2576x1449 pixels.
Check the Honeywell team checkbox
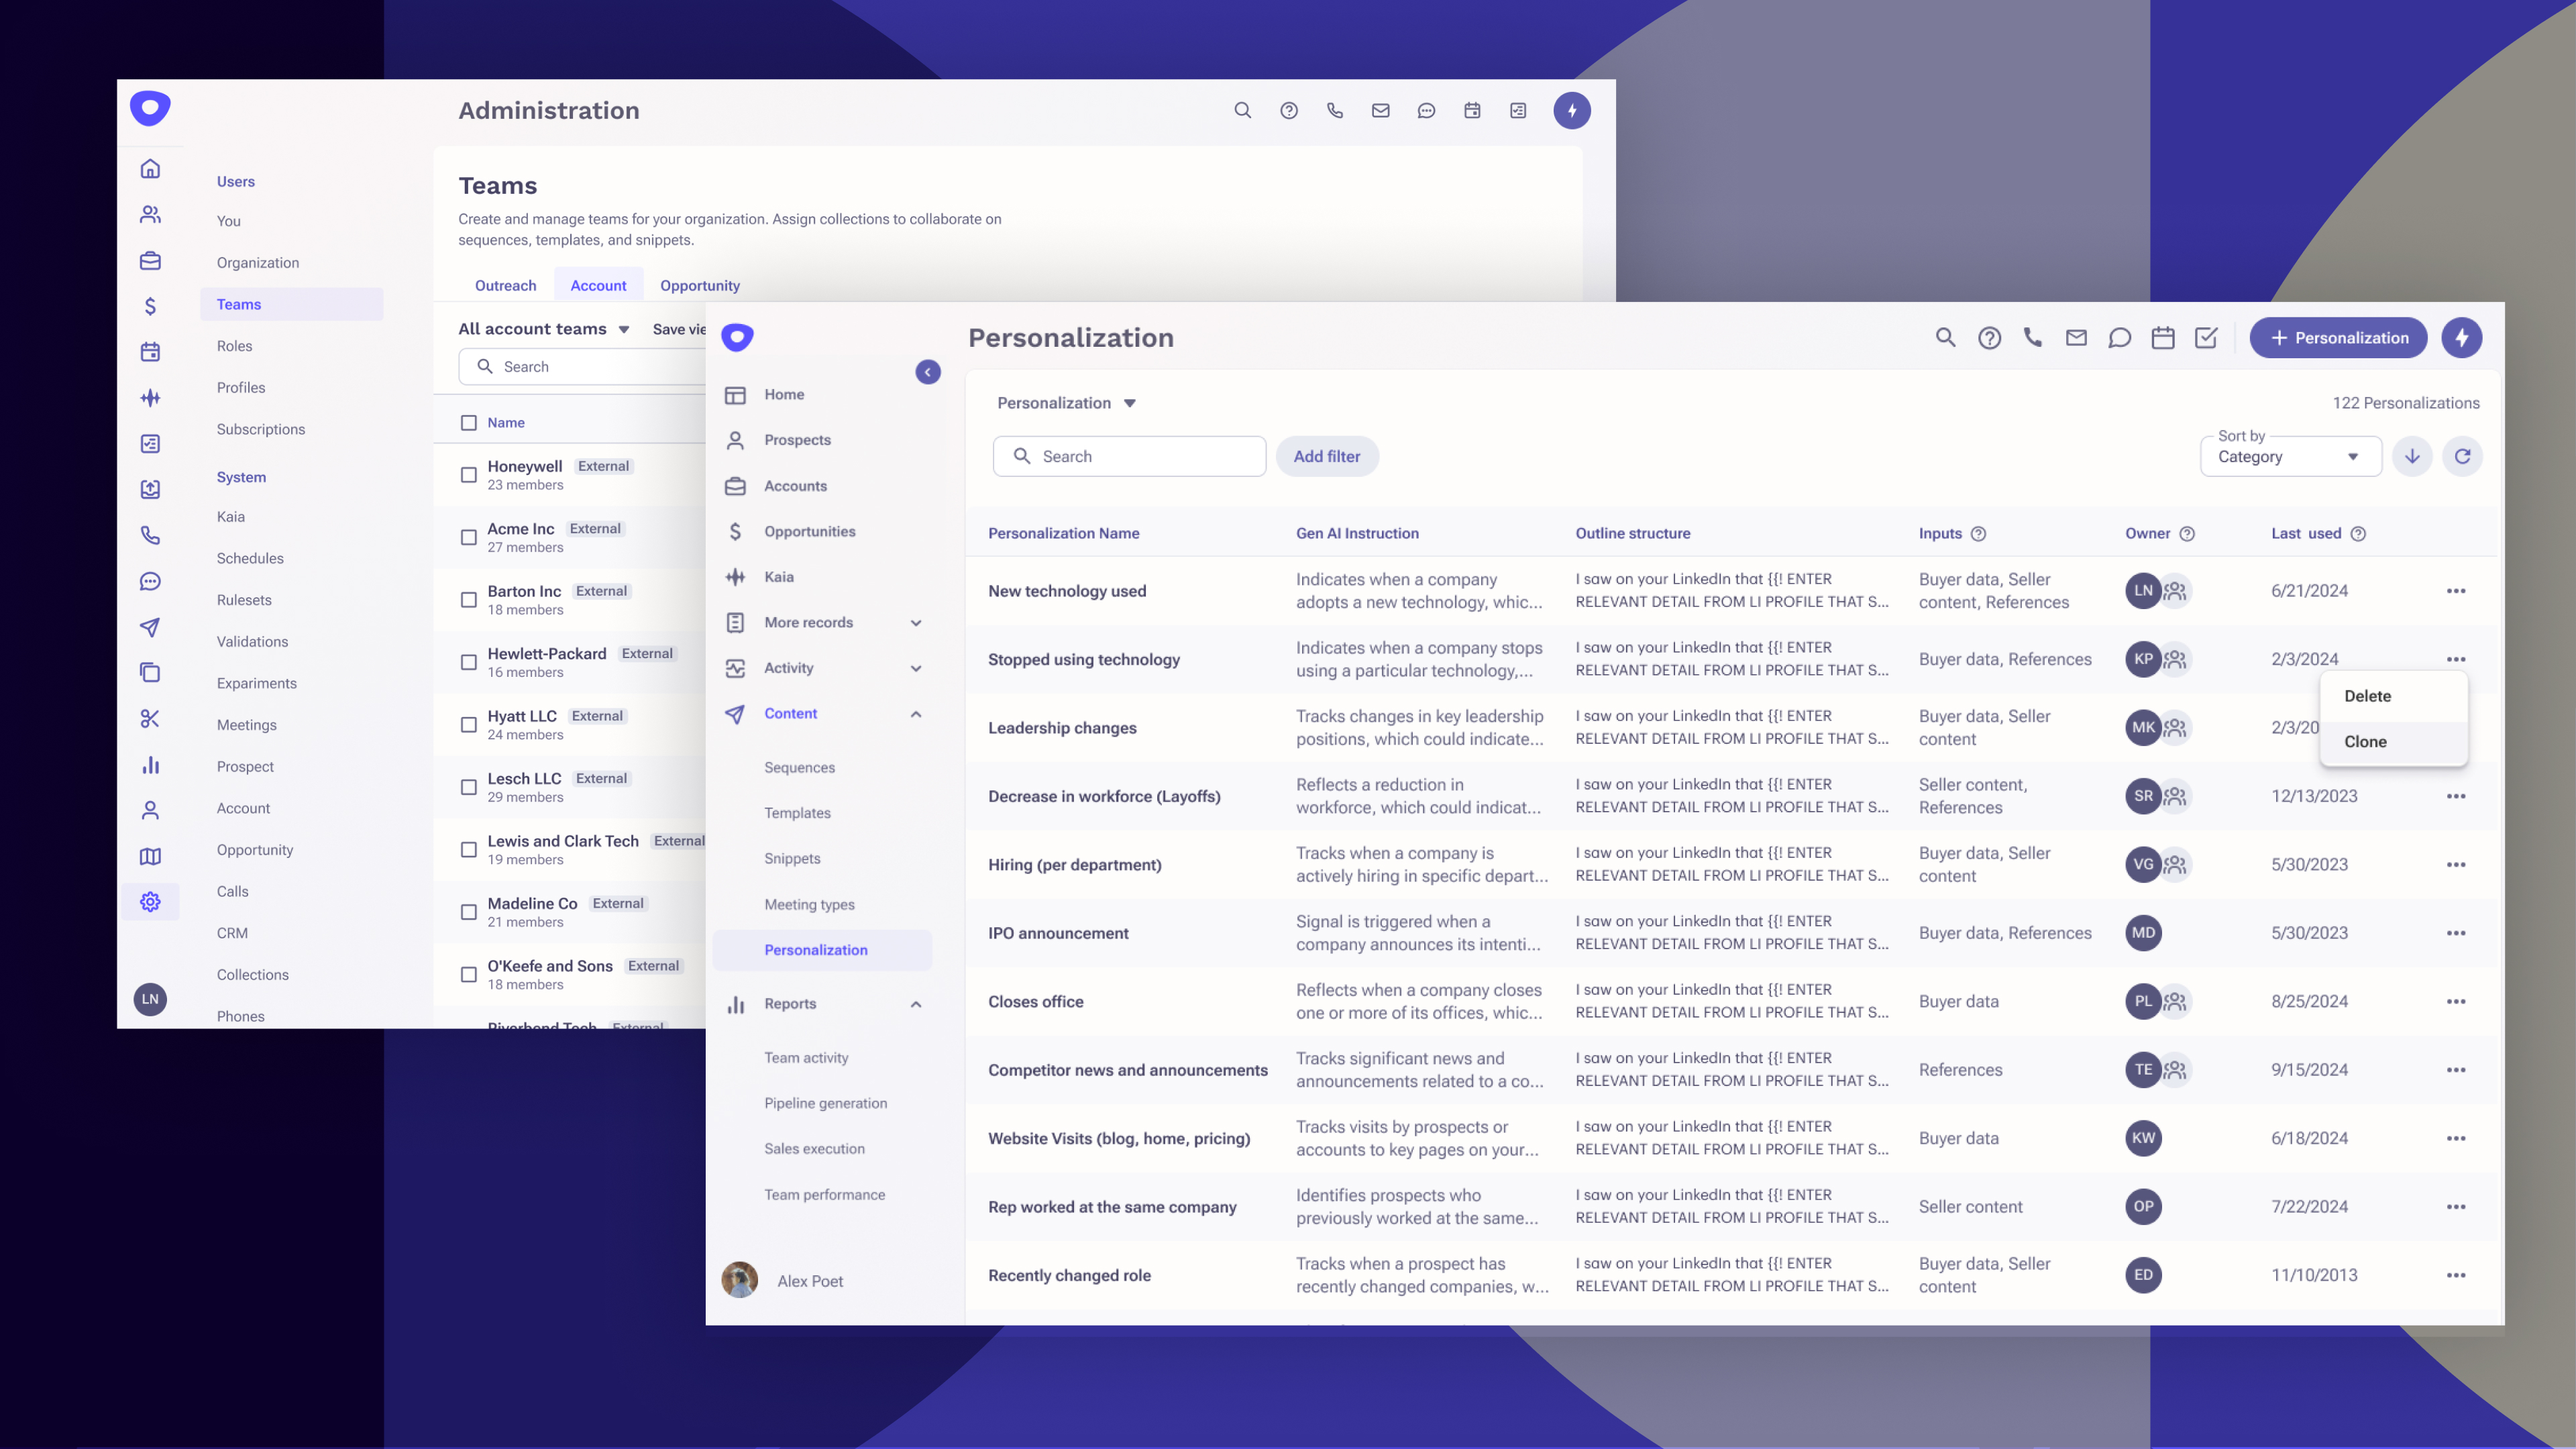[468, 475]
